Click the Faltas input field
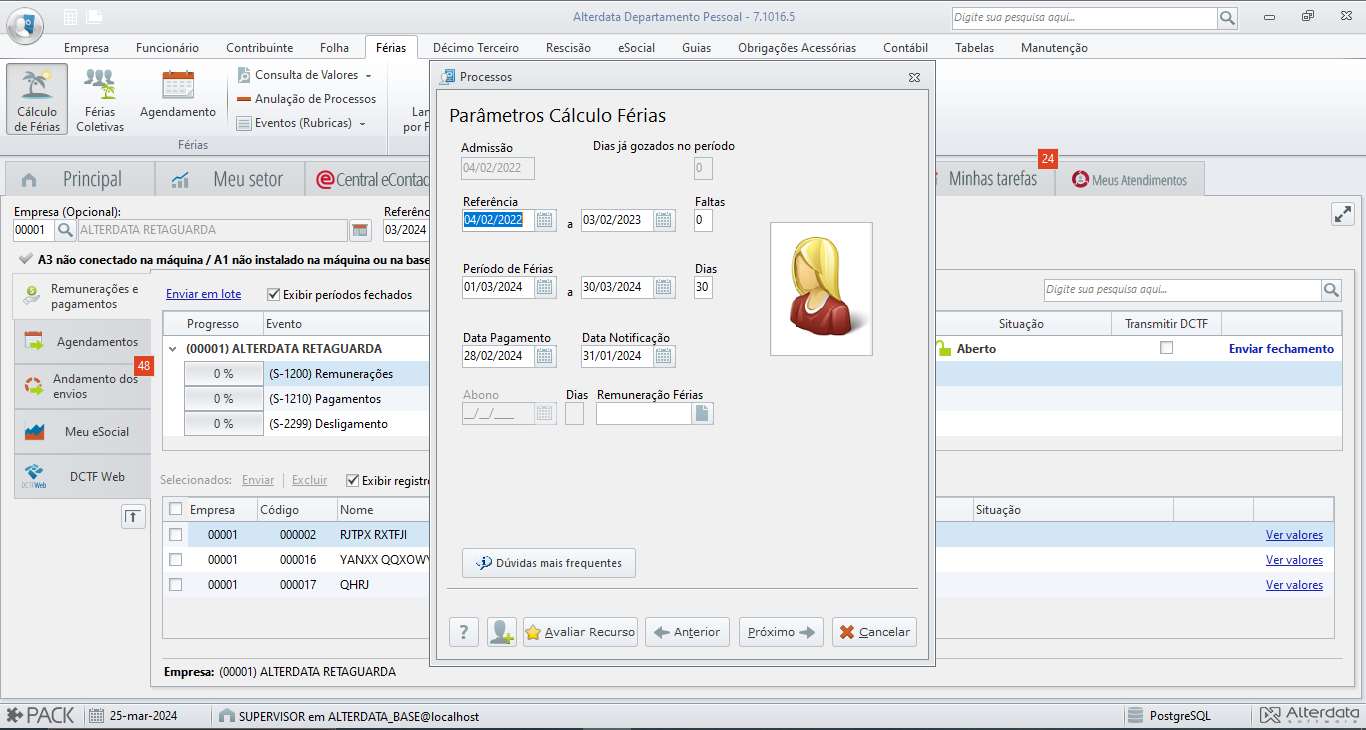The image size is (1366, 730). point(703,220)
